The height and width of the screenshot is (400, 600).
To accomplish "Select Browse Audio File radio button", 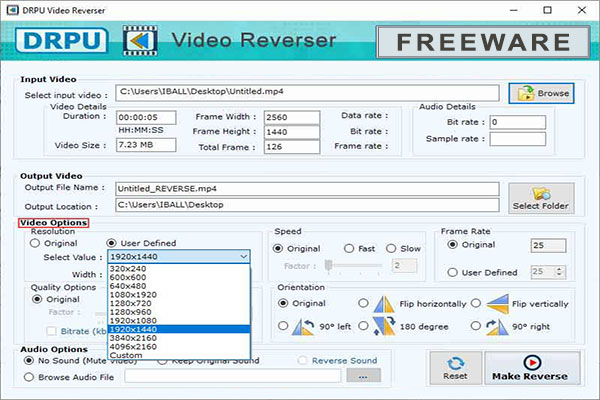I will pos(29,377).
